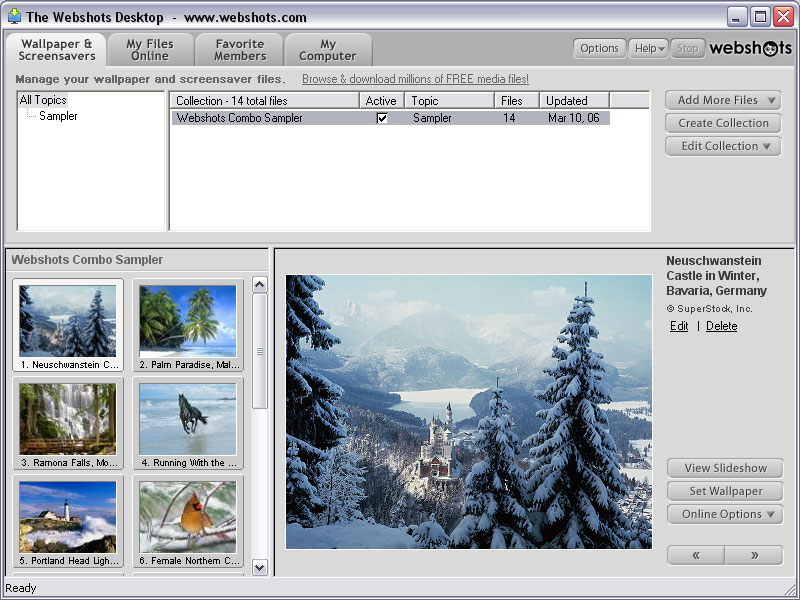800x600 pixels.
Task: Select Sampler topic in the tree
Action: pyautogui.click(x=58, y=116)
